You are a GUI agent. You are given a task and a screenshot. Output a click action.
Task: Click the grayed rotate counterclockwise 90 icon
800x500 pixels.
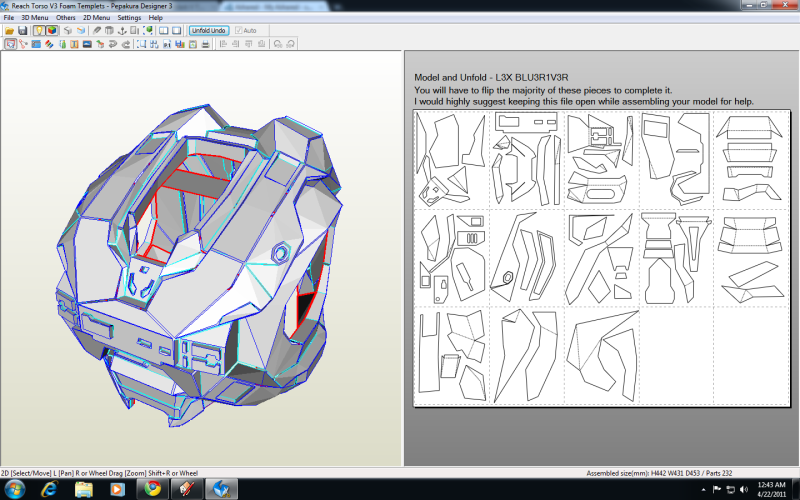click(x=278, y=44)
